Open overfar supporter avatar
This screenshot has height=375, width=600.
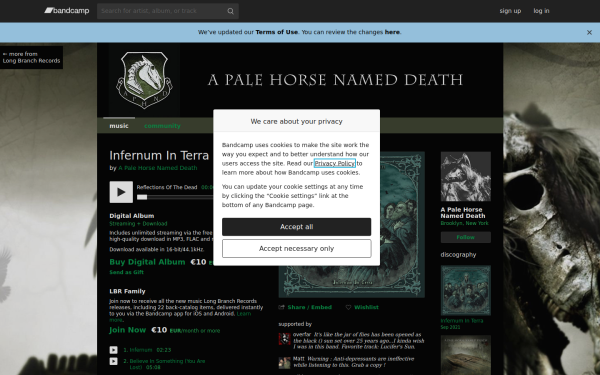coord(284,339)
